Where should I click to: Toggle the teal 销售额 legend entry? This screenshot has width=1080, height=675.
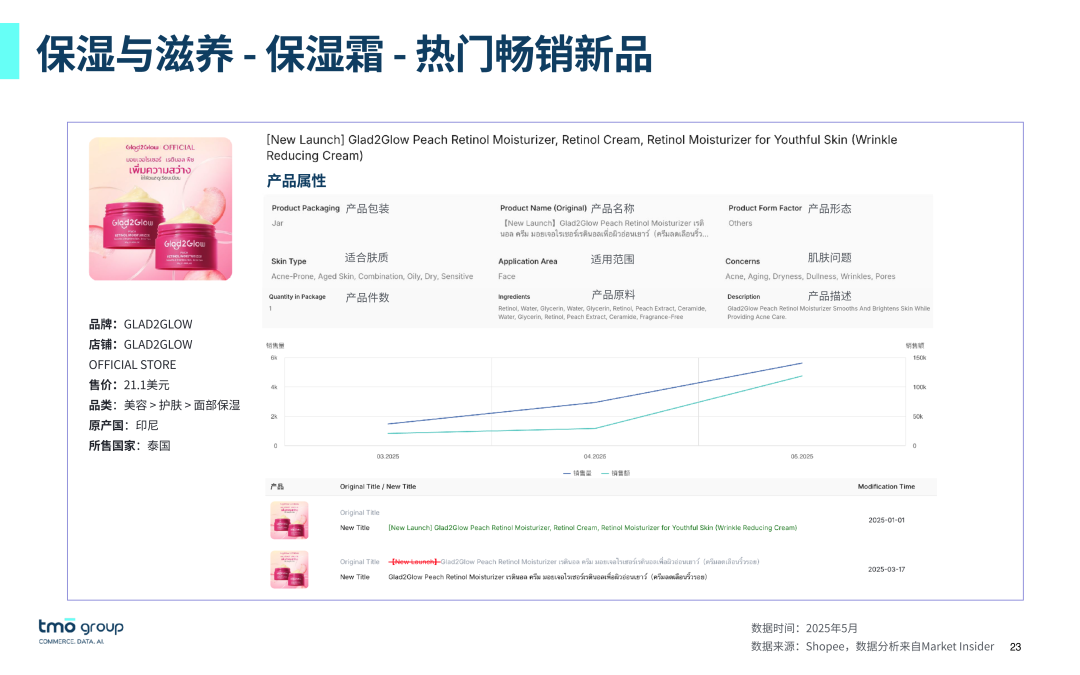click(616, 473)
